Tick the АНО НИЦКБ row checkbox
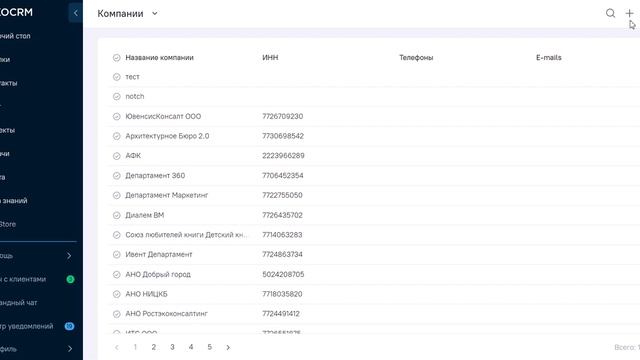The image size is (640, 360). click(117, 294)
